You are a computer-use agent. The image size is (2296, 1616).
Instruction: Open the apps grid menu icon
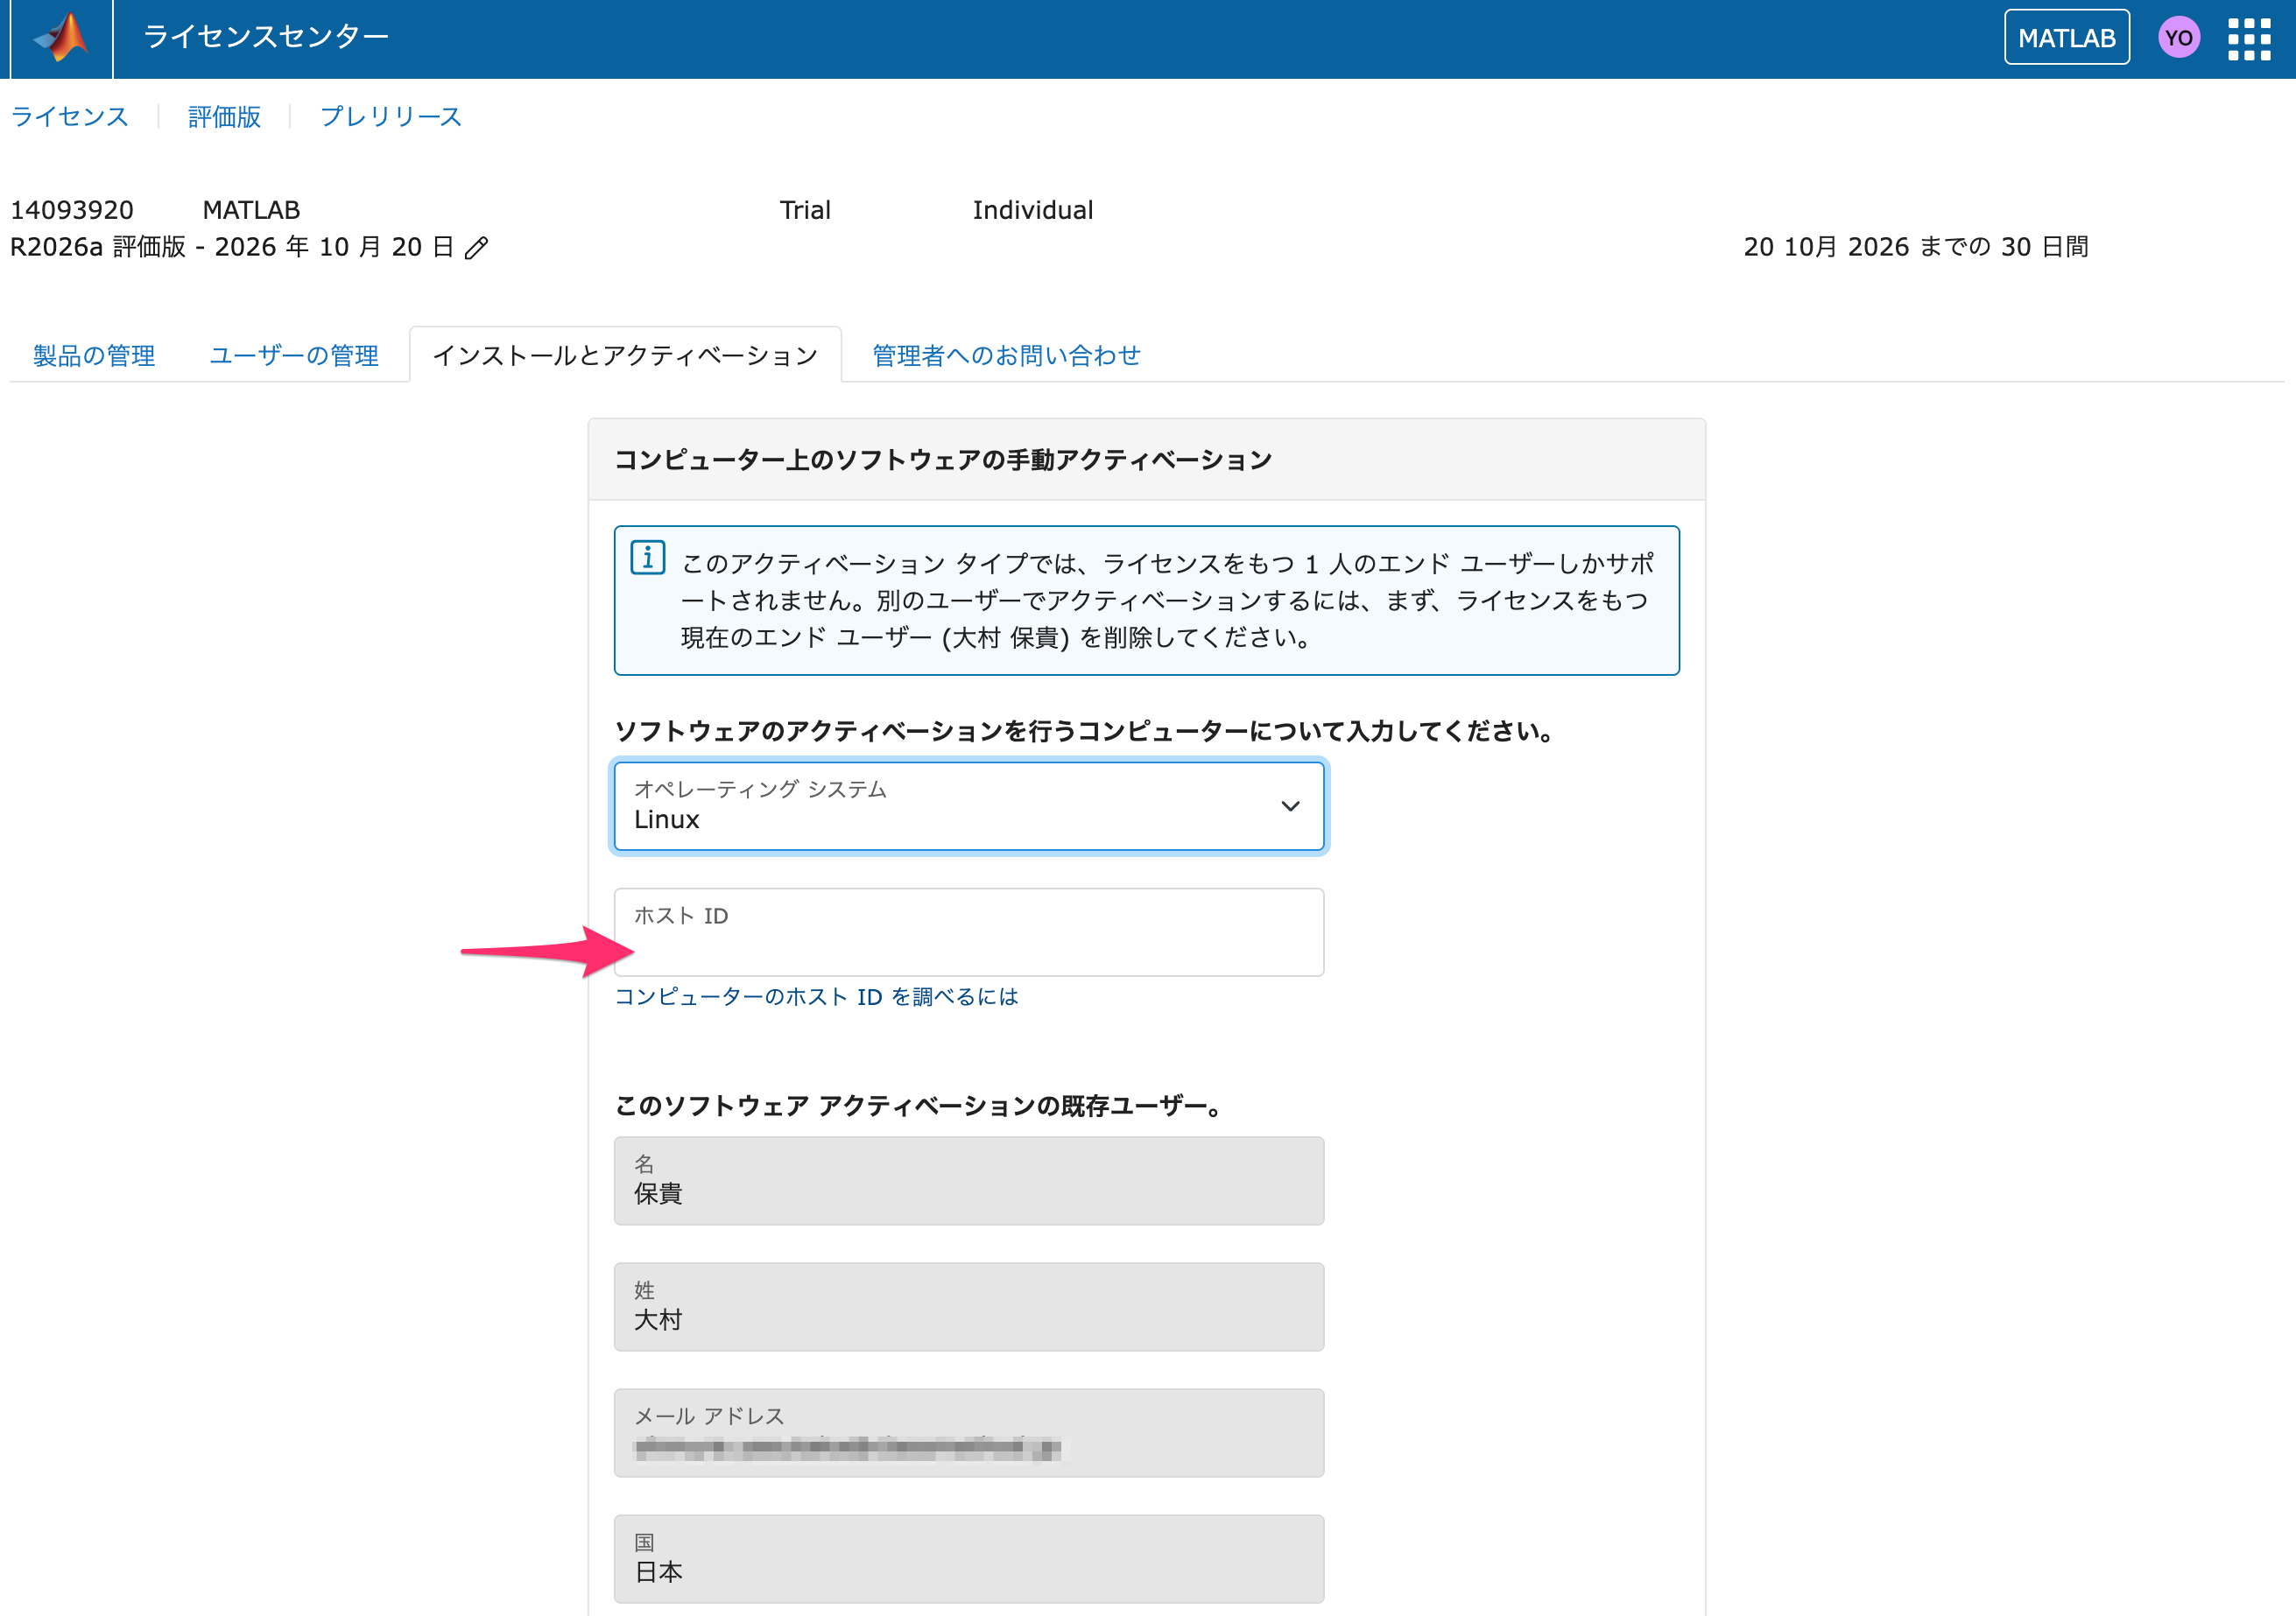point(2249,39)
